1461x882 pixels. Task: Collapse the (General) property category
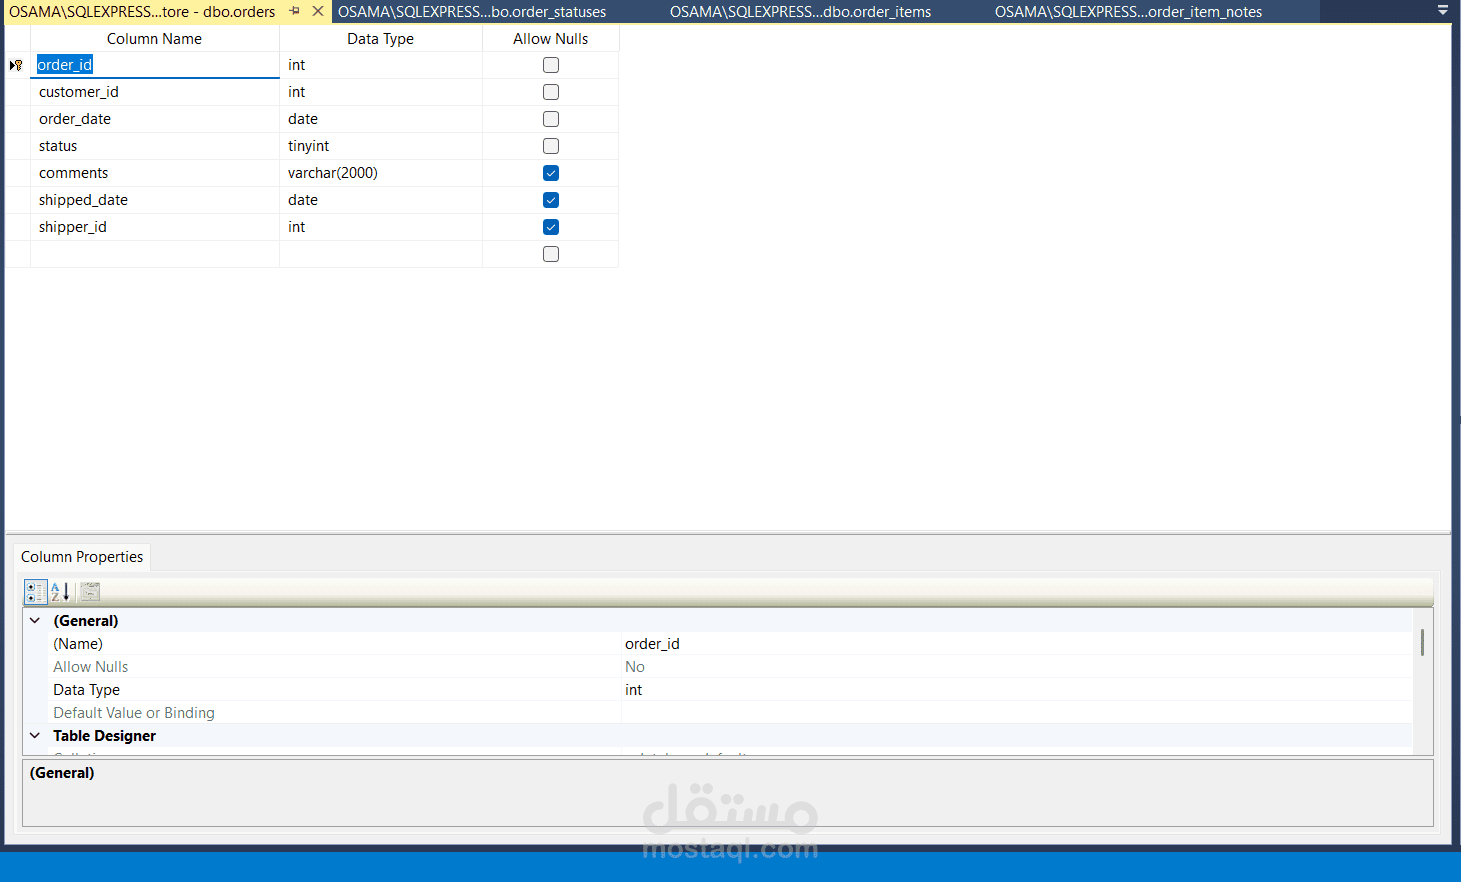point(35,621)
